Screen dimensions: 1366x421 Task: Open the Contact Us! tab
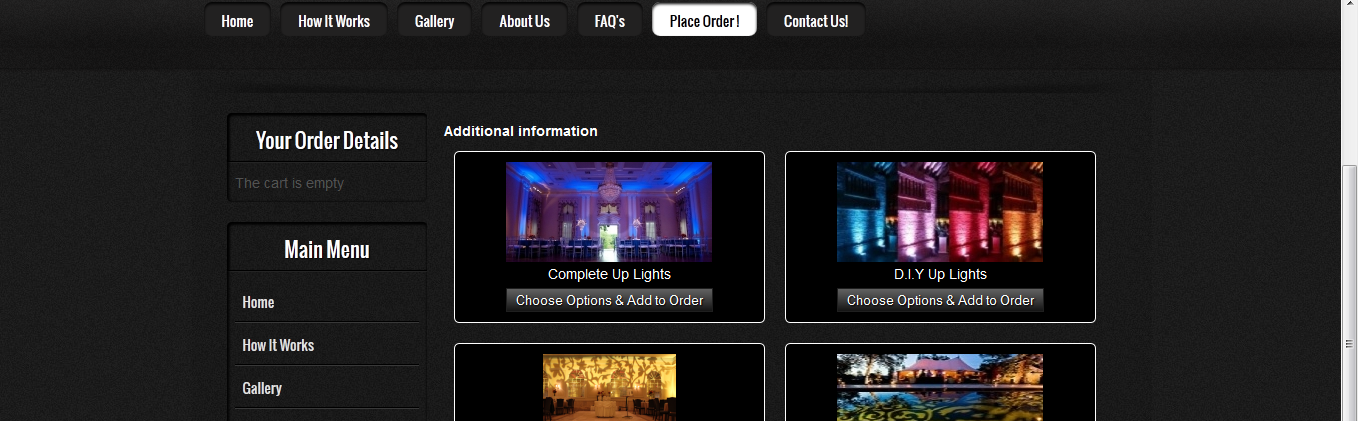pyautogui.click(x=815, y=20)
